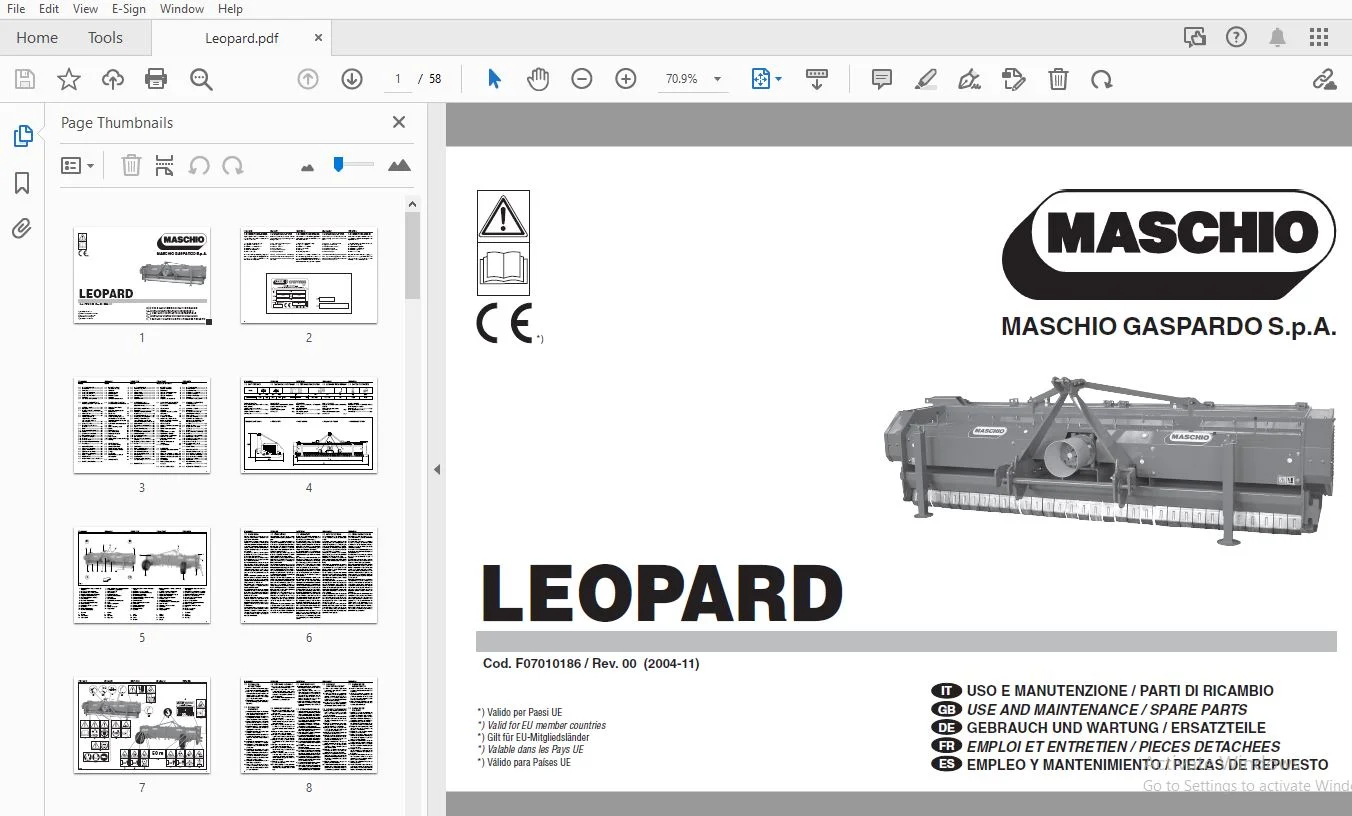
Task: Open the View menu
Action: pos(86,9)
